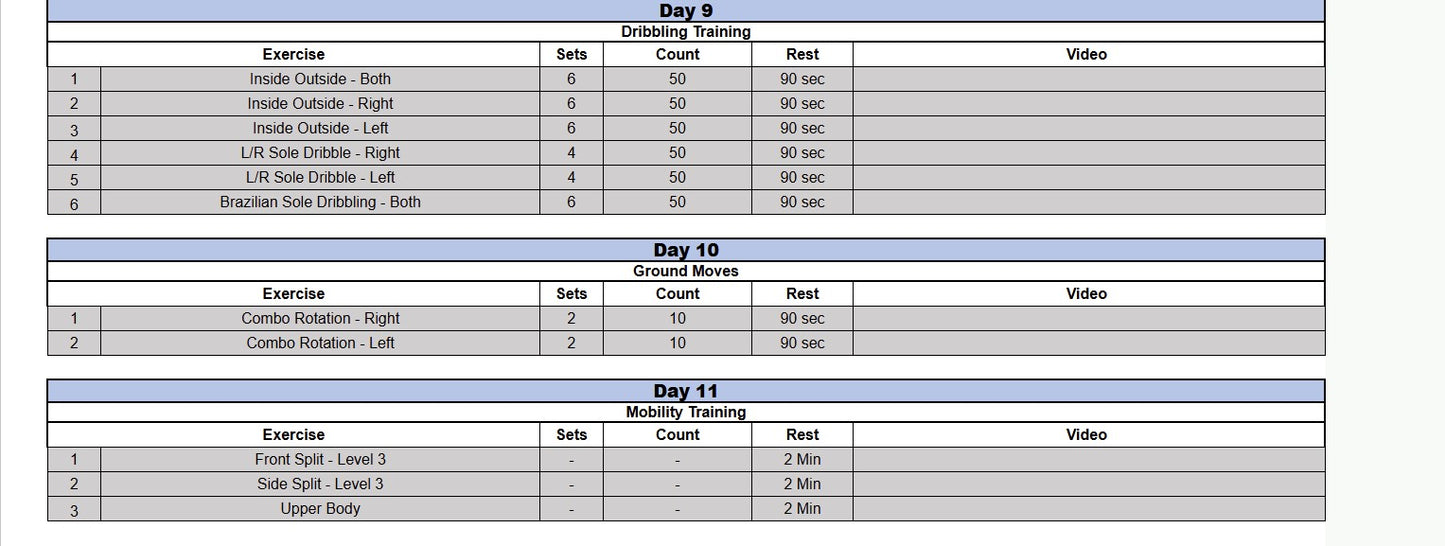The width and height of the screenshot is (1445, 546).
Task: Select the Dribbling Training title cell
Action: 686,32
